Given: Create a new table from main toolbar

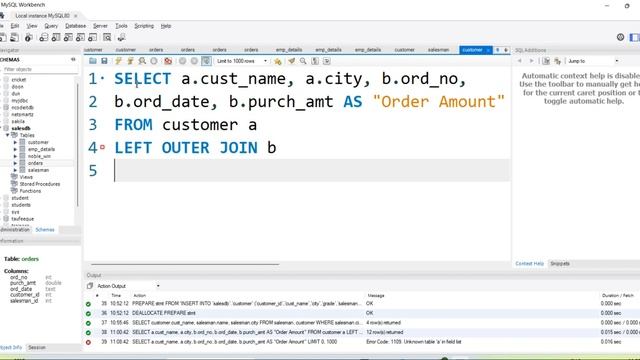Looking at the screenshot, I should coord(56,38).
